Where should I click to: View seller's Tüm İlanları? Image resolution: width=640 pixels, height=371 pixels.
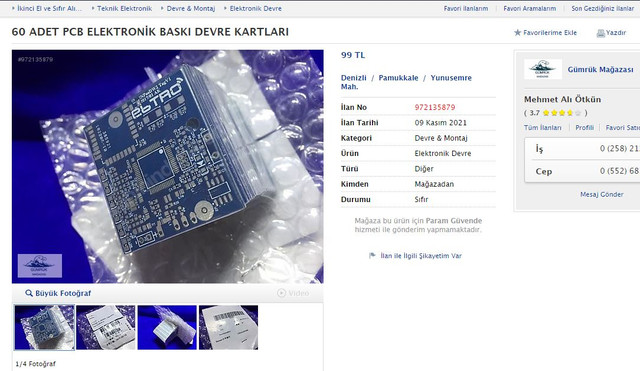click(542, 128)
